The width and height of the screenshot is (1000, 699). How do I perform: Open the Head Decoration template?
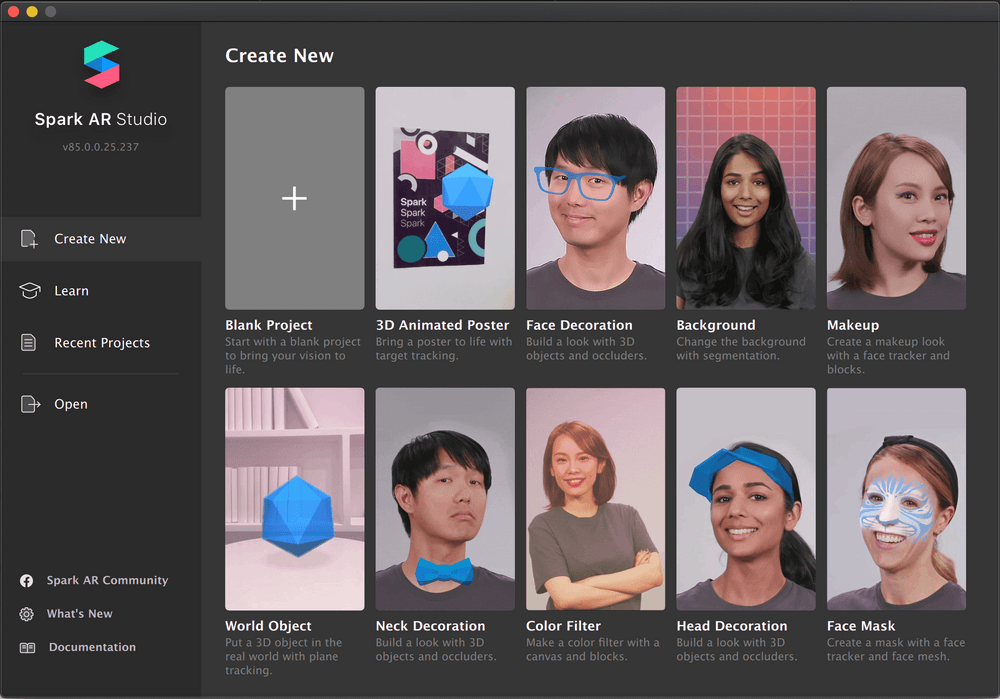745,498
